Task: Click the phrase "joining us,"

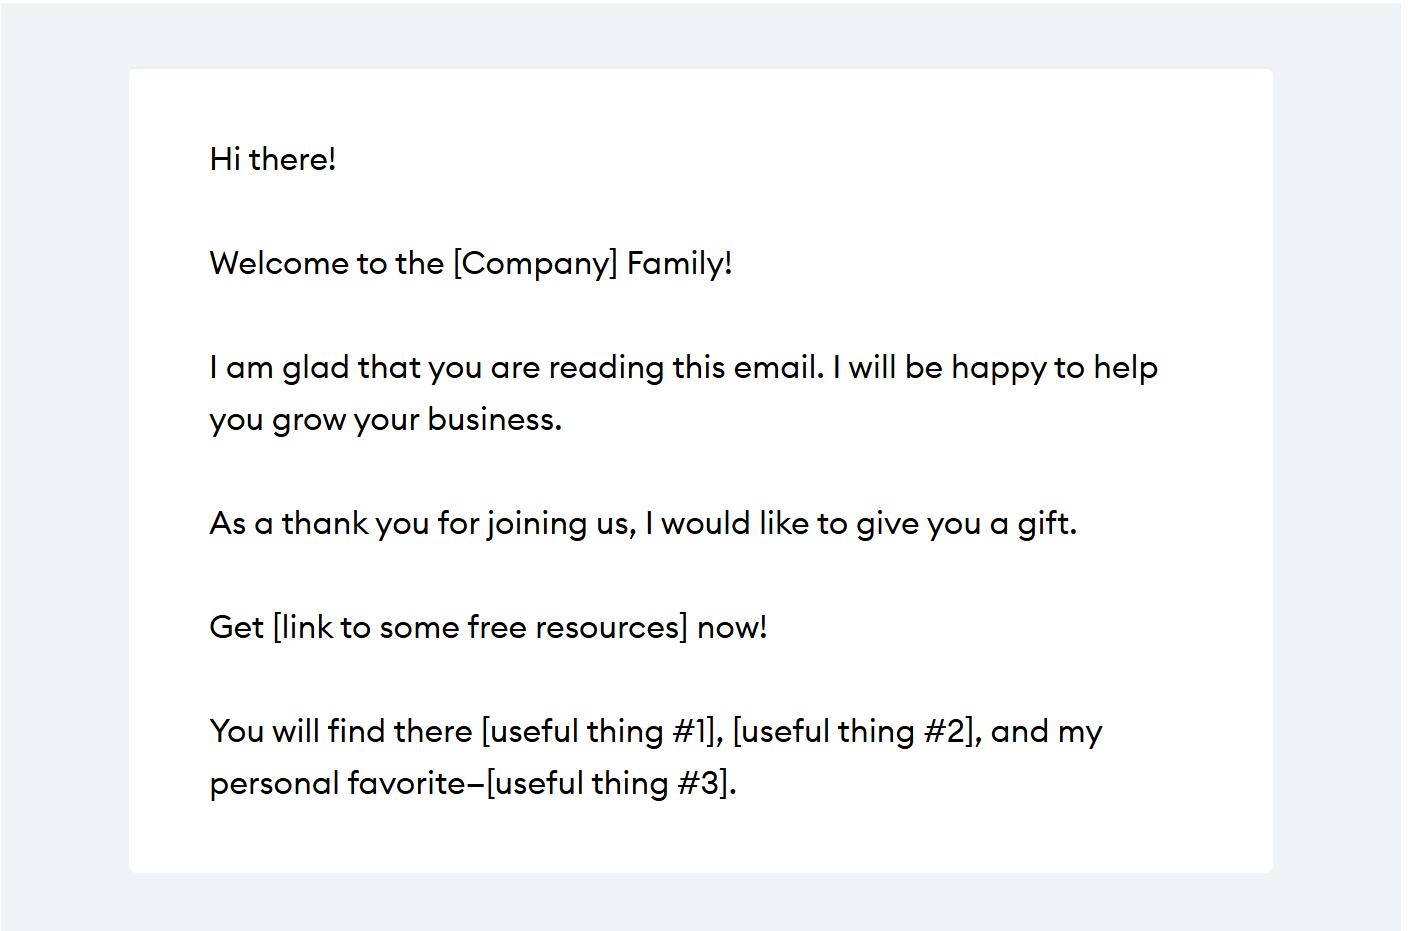Action: pos(561,523)
